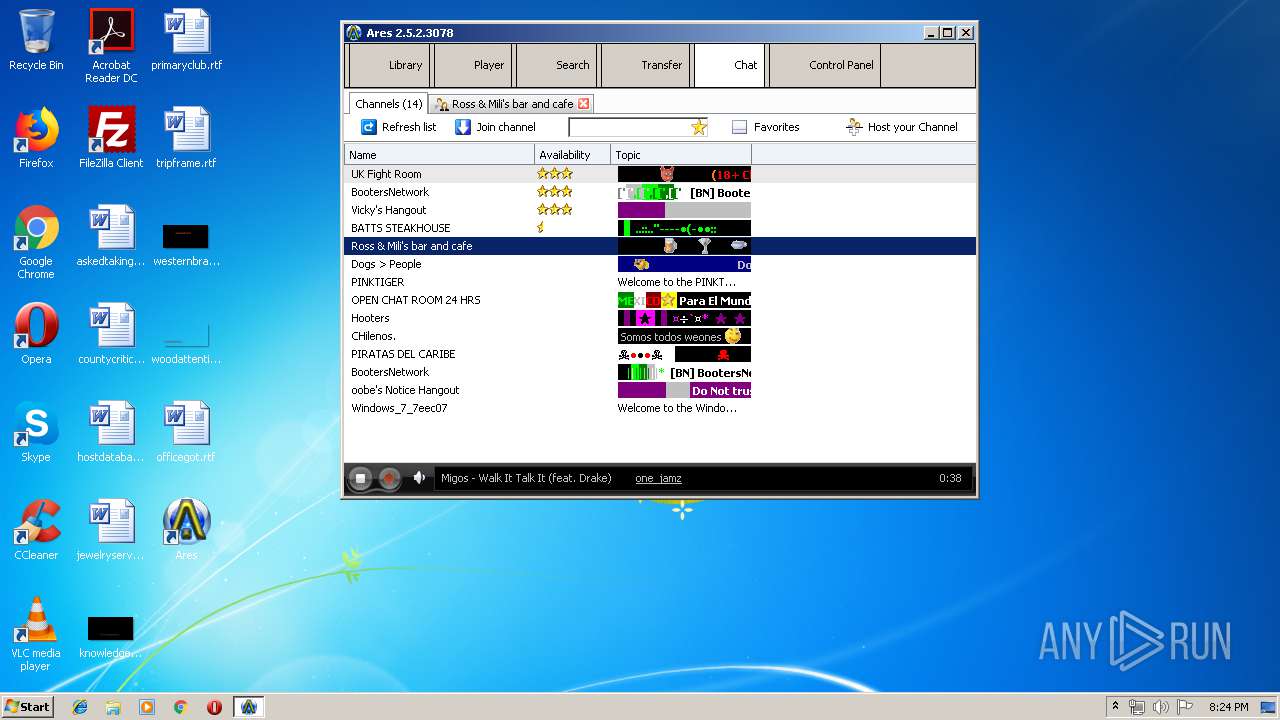Open hostdataba document on desktop
This screenshot has height=720, width=1280.
(111, 432)
